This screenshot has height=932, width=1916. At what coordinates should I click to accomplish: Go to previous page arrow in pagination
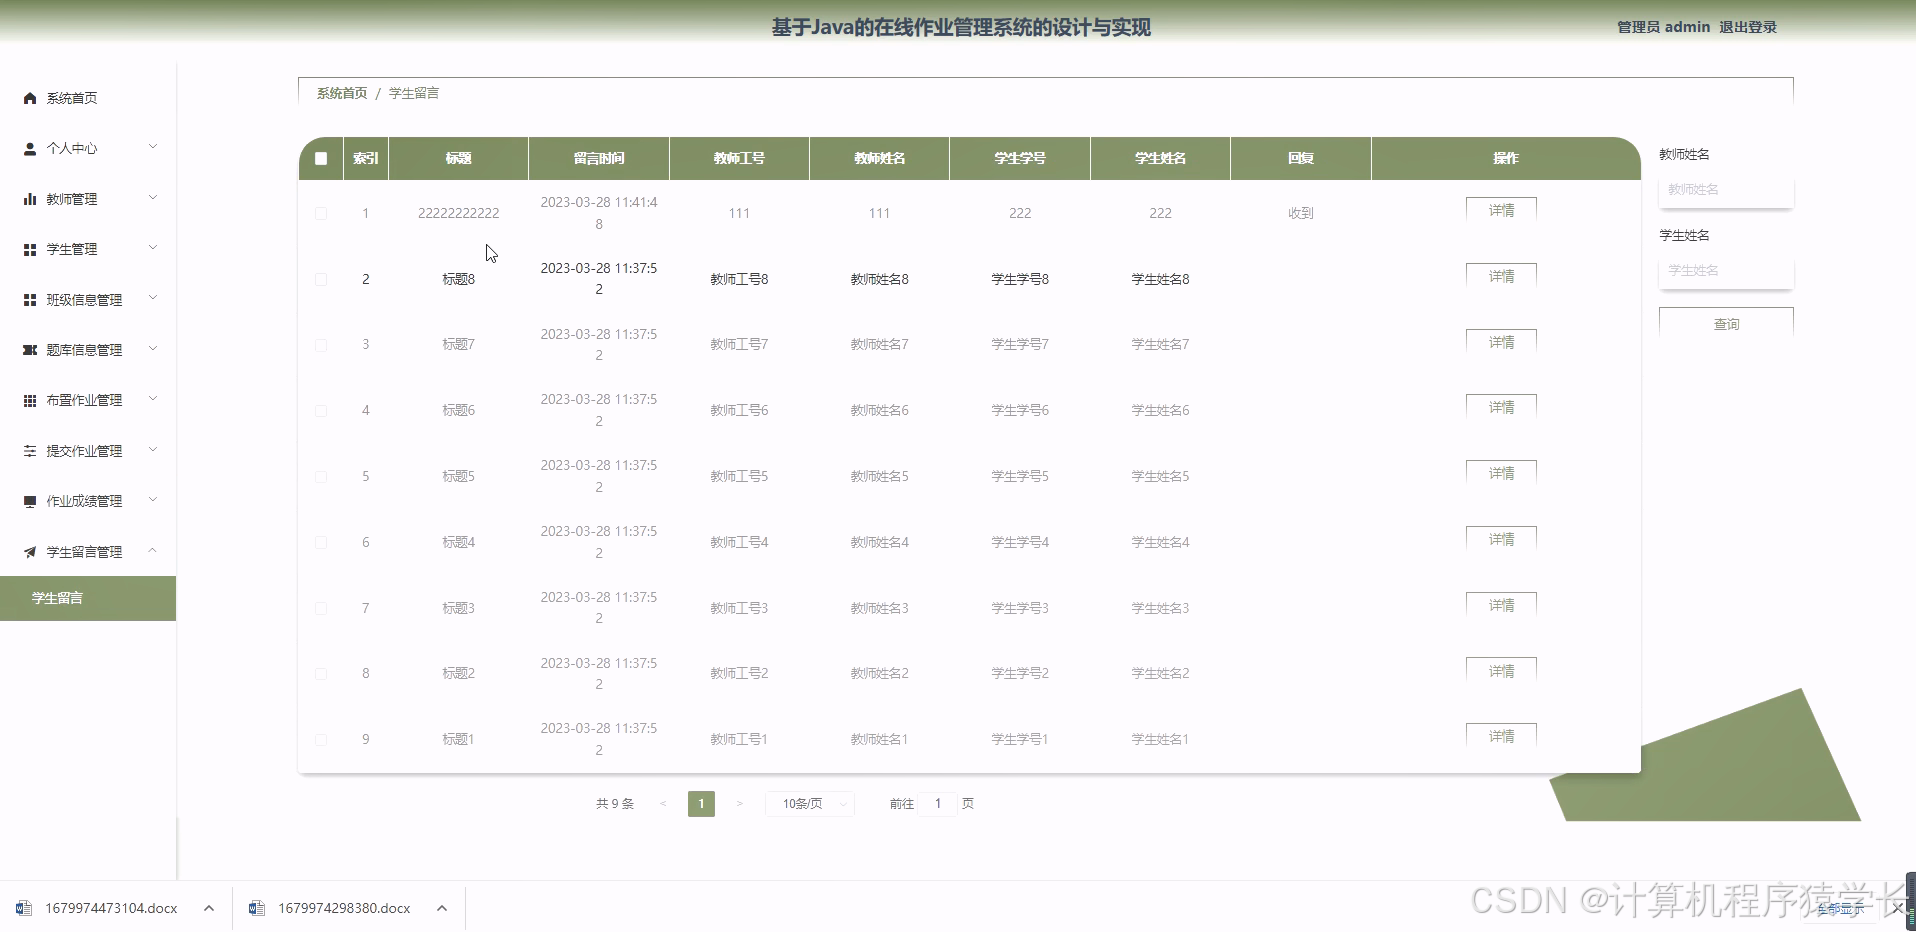663,804
